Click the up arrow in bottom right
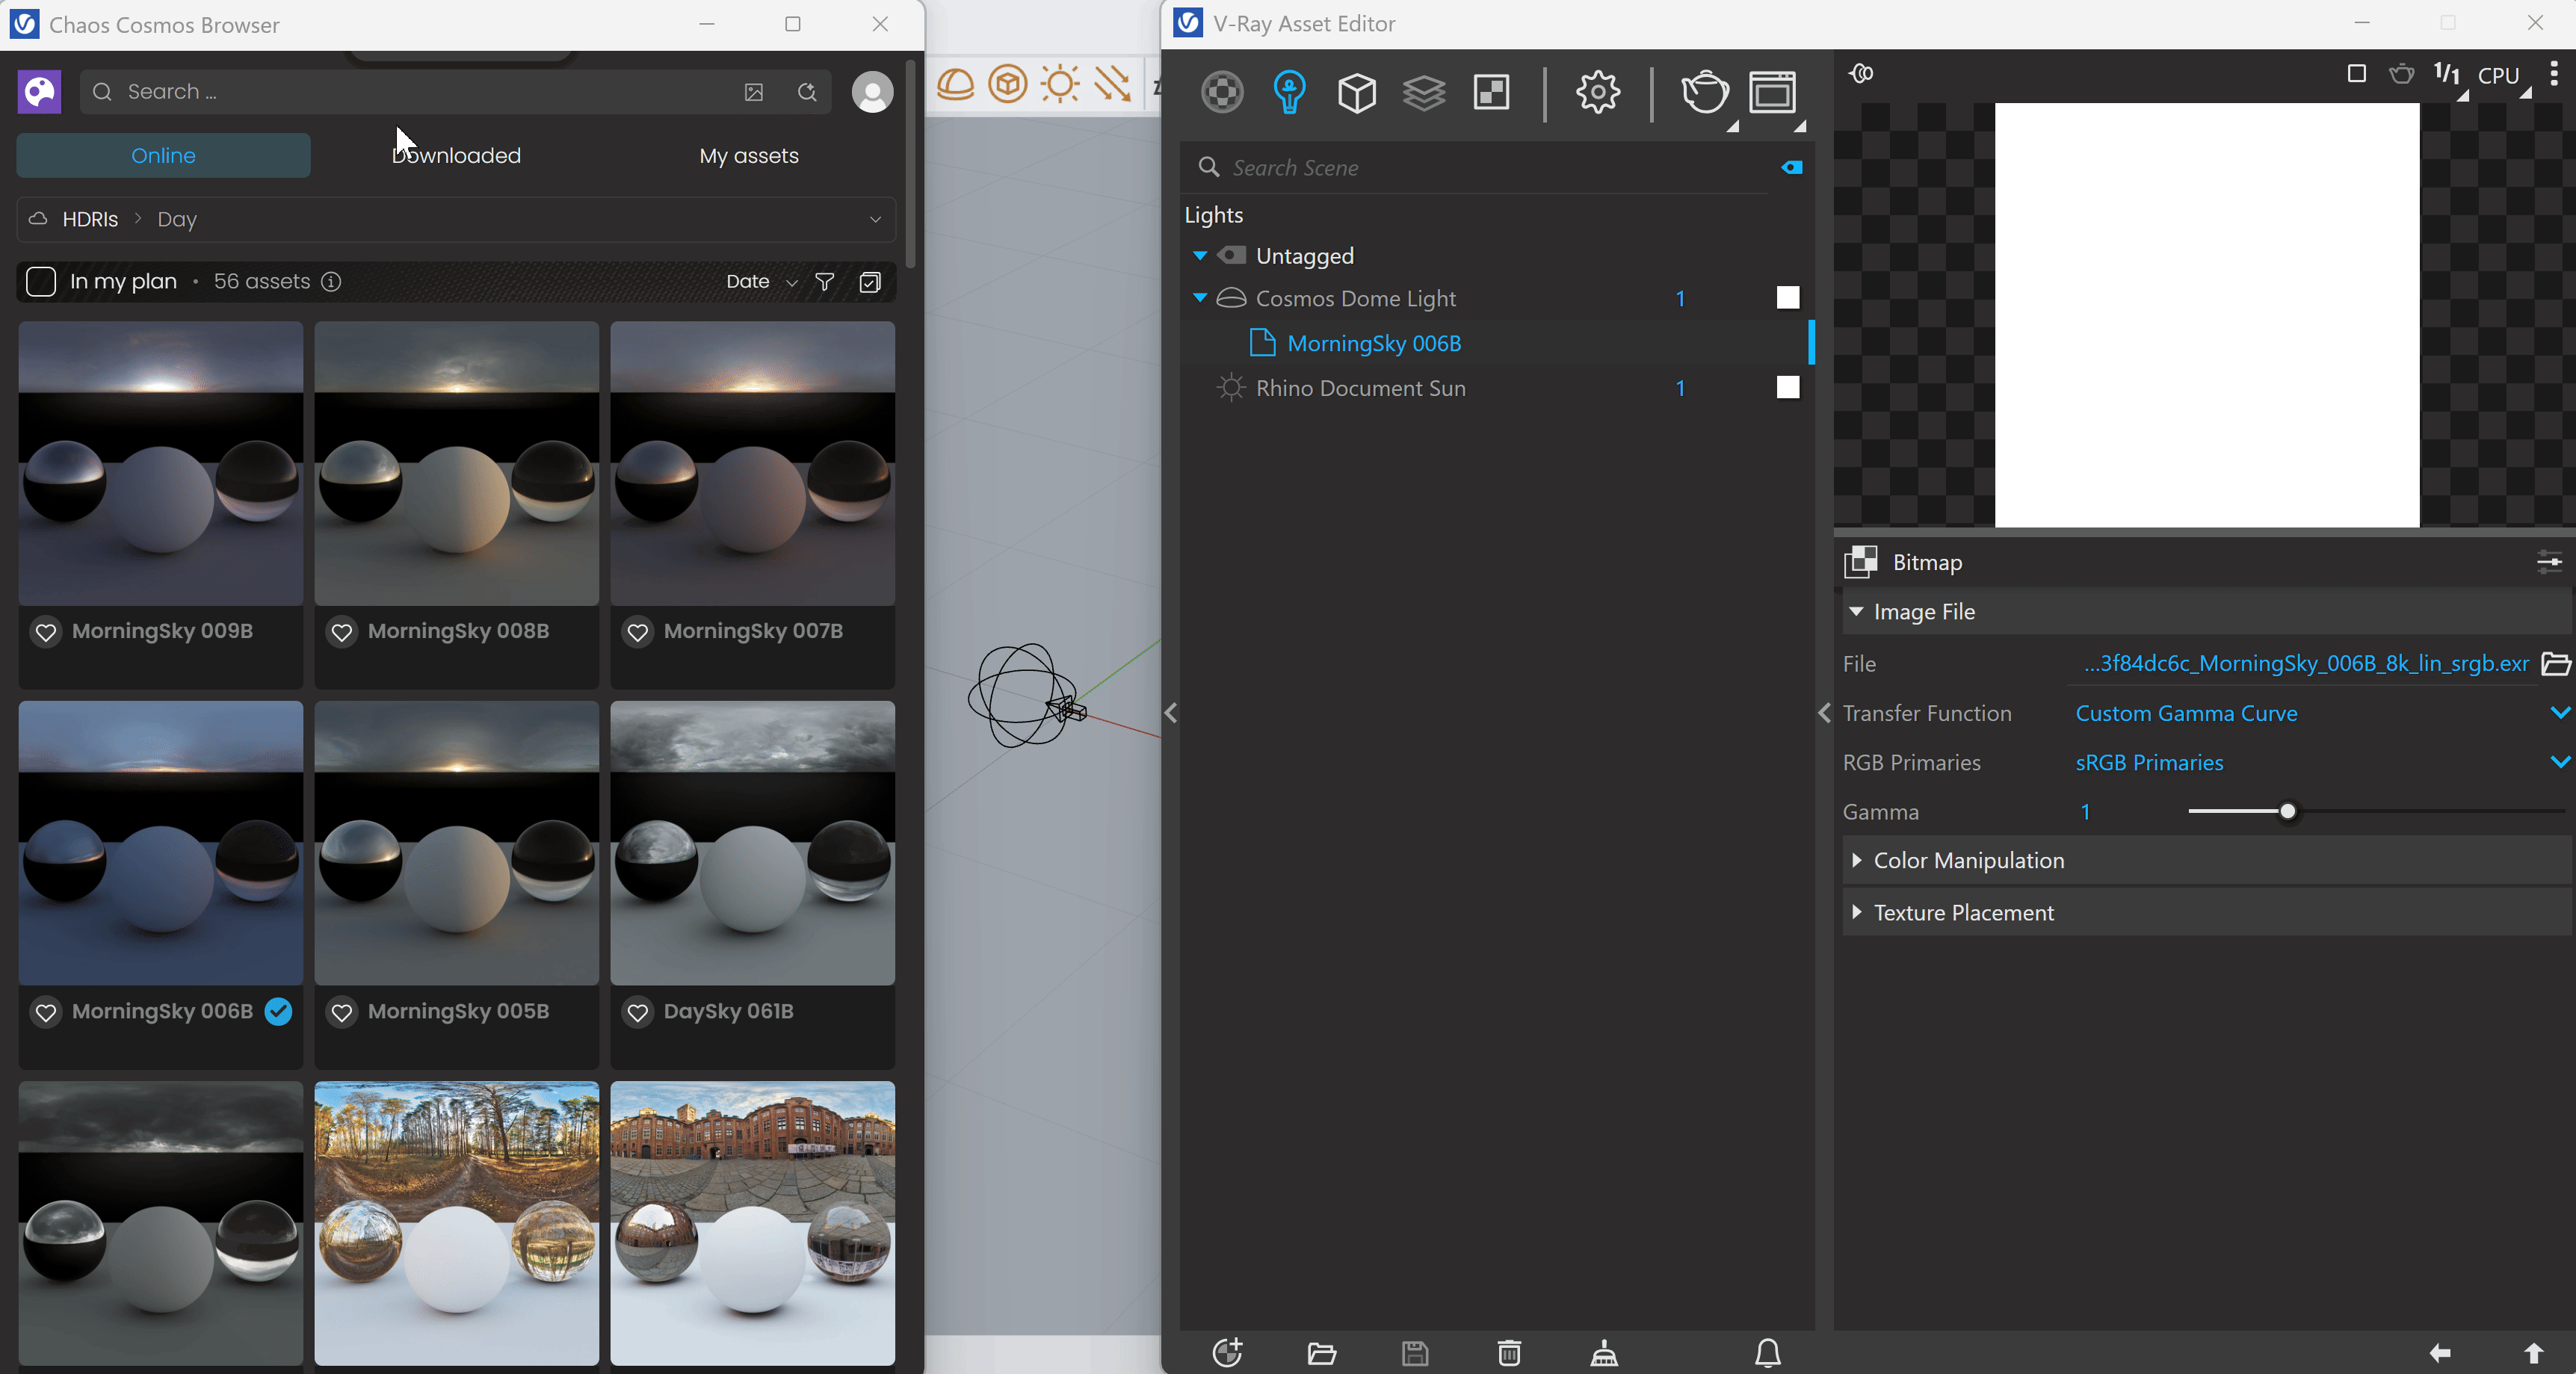 [x=2533, y=1353]
